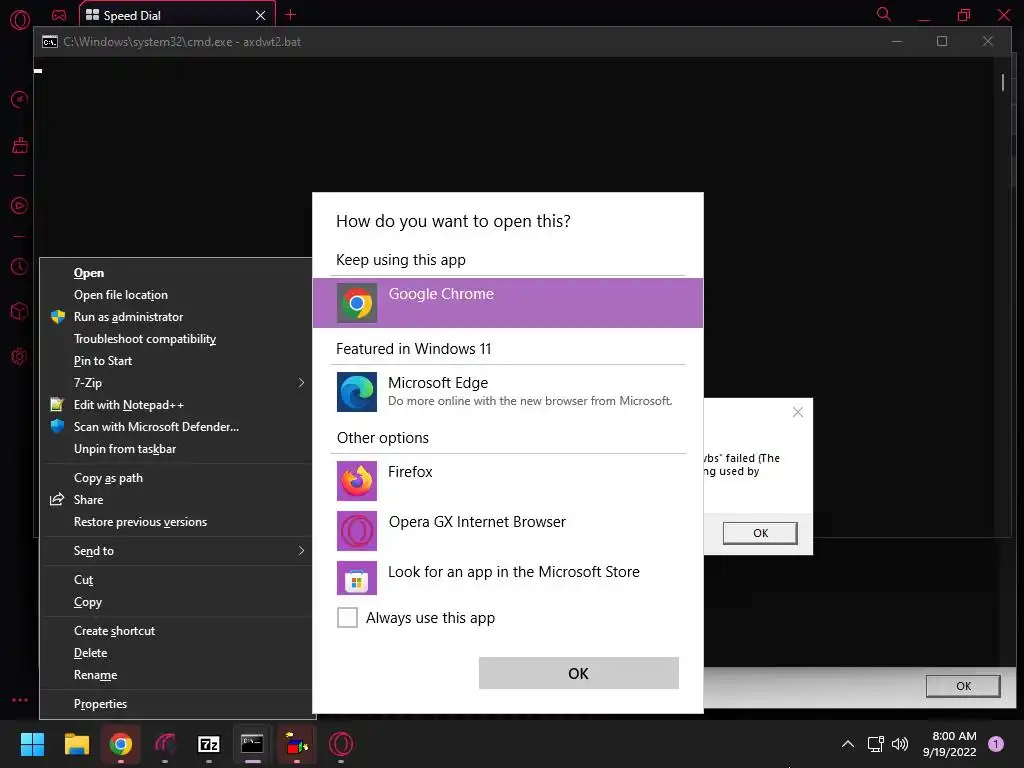The image size is (1024, 768).
Task: Close the small error dialog
Action: pos(797,412)
